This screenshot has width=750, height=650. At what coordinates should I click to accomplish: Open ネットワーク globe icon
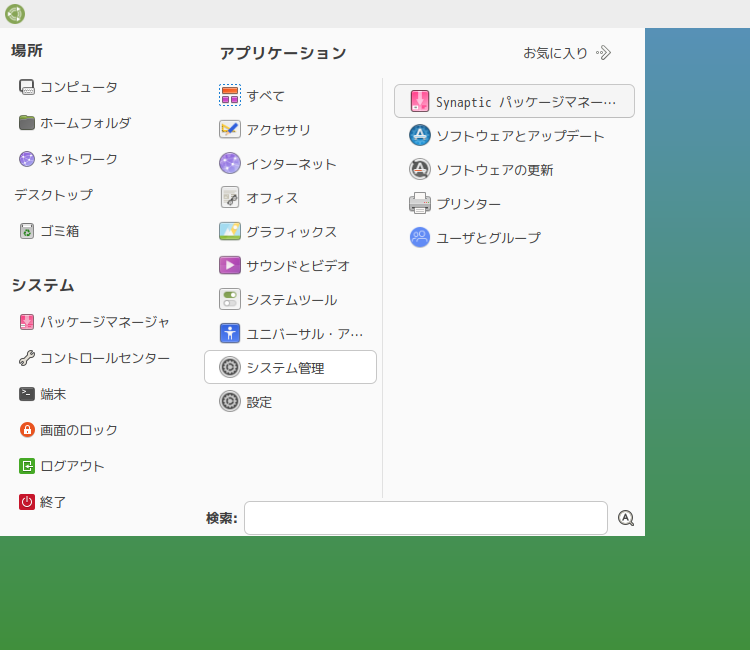(x=27, y=159)
